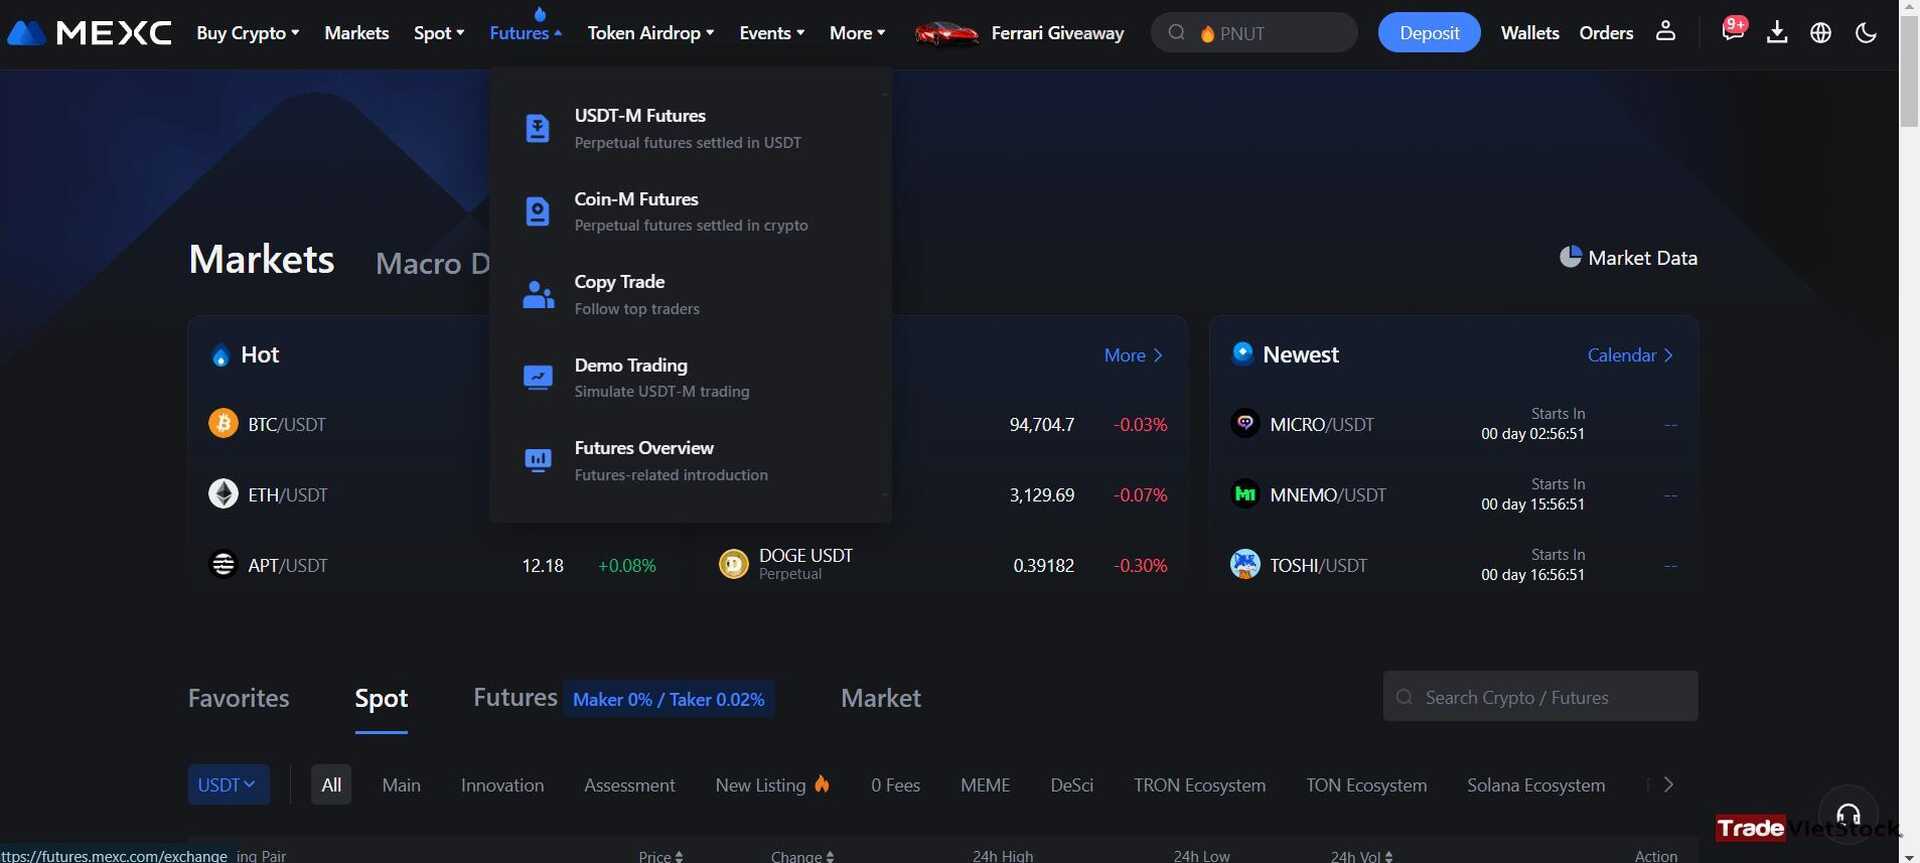Show more category tabs with right chevron
1920x863 pixels.
(x=1668, y=785)
